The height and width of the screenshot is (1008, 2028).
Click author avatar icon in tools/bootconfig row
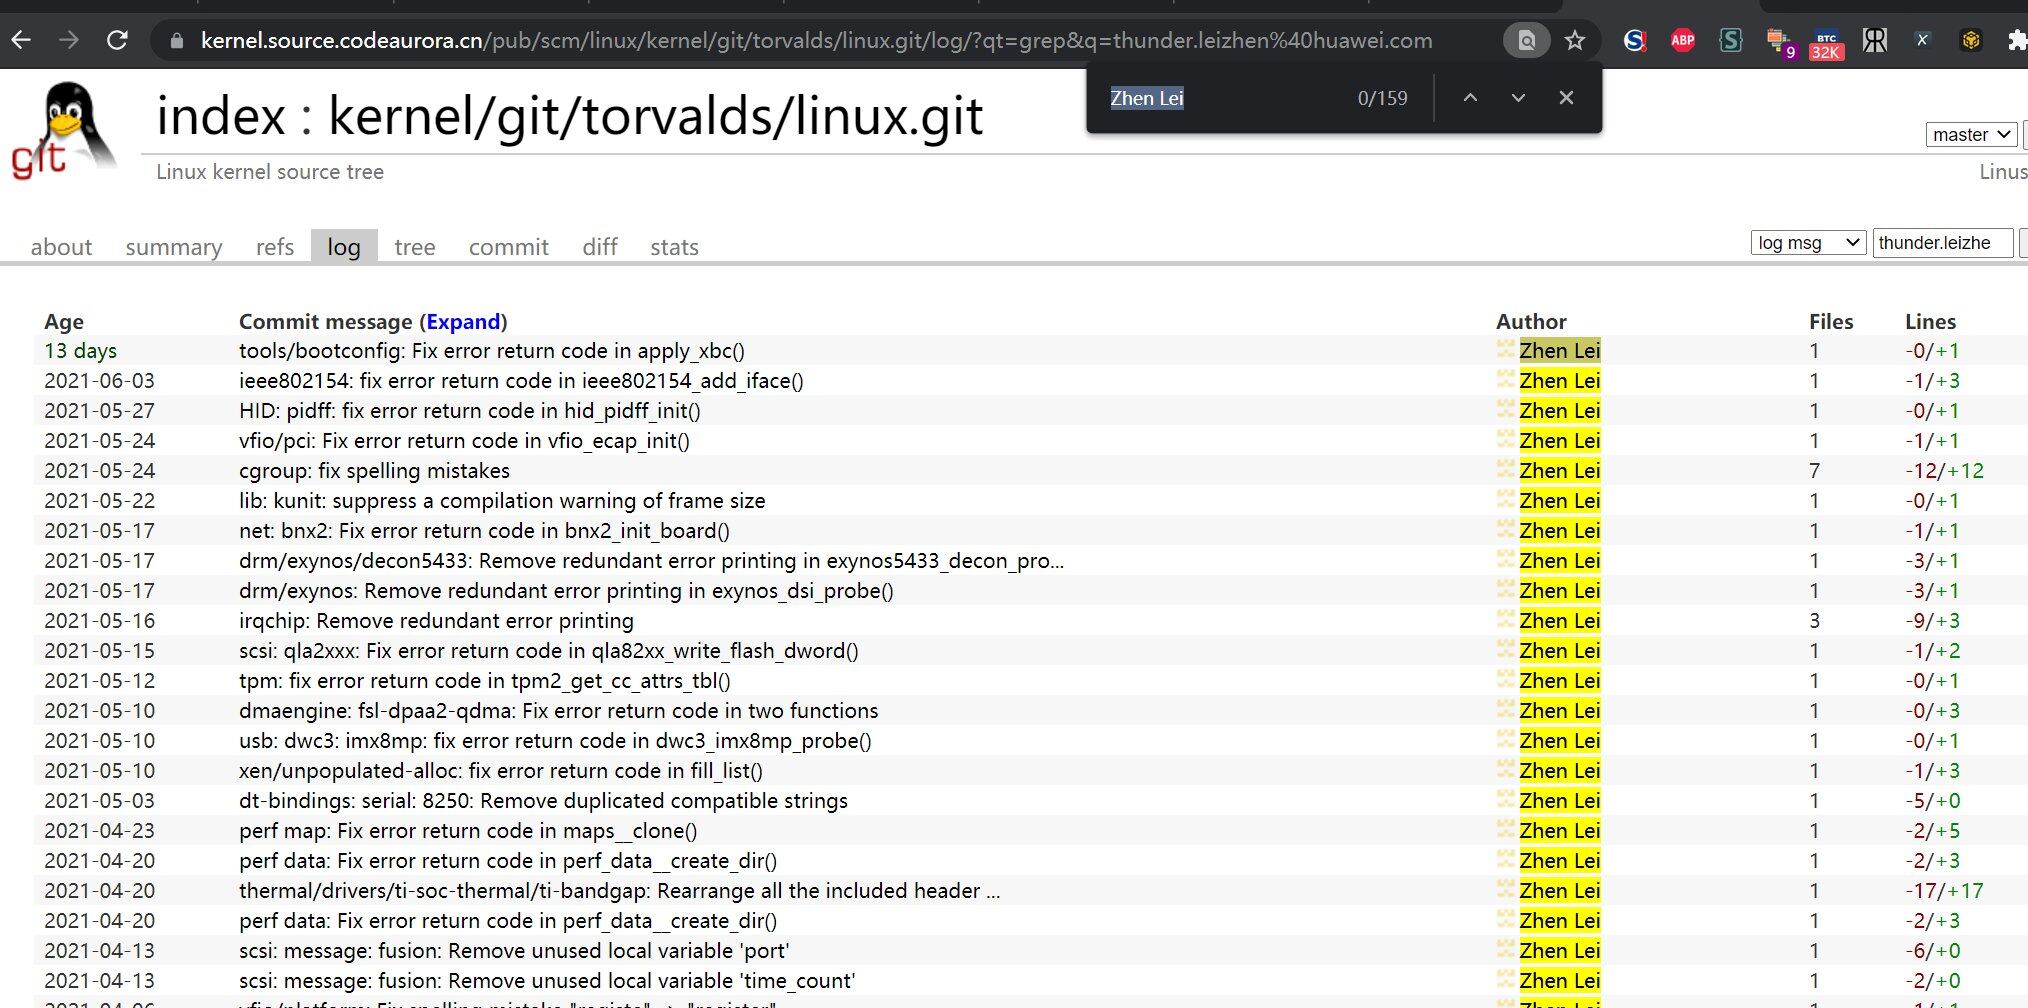[x=1506, y=349]
